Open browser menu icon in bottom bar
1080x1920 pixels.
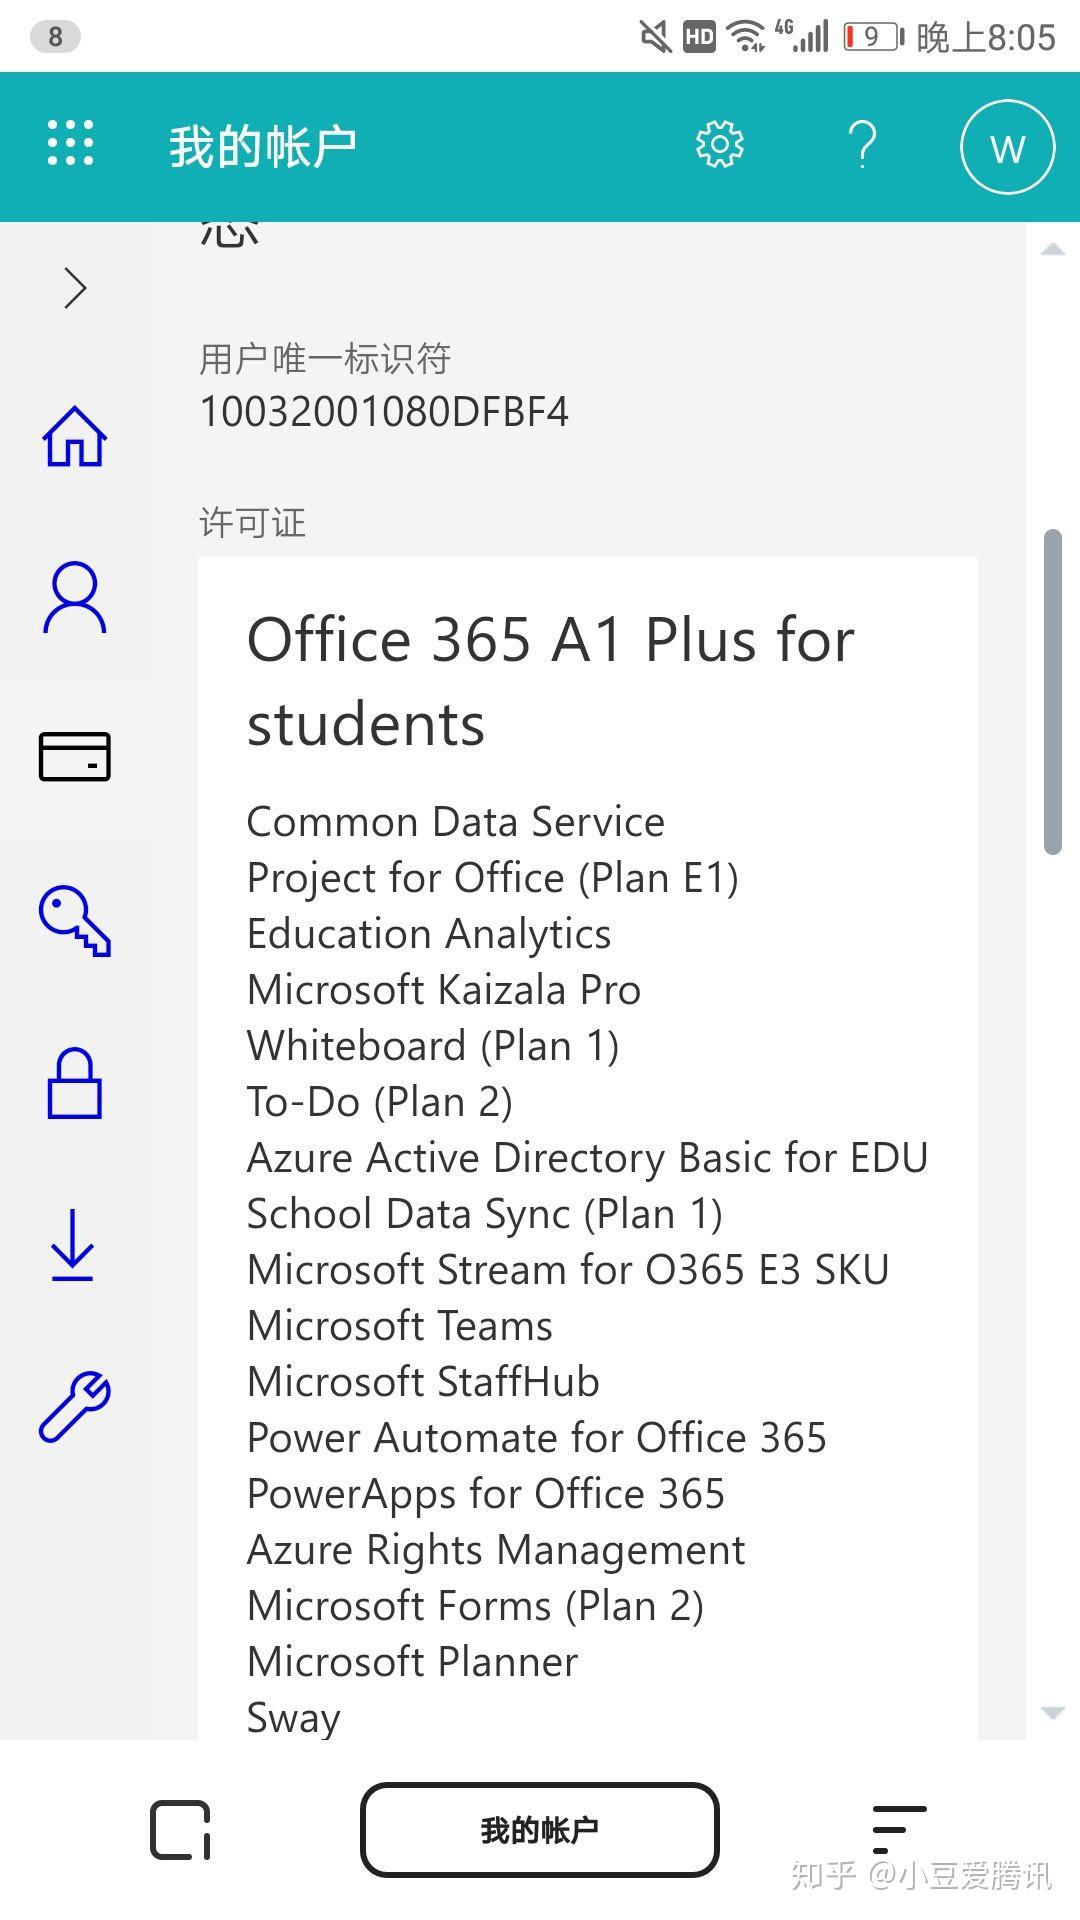point(899,1830)
